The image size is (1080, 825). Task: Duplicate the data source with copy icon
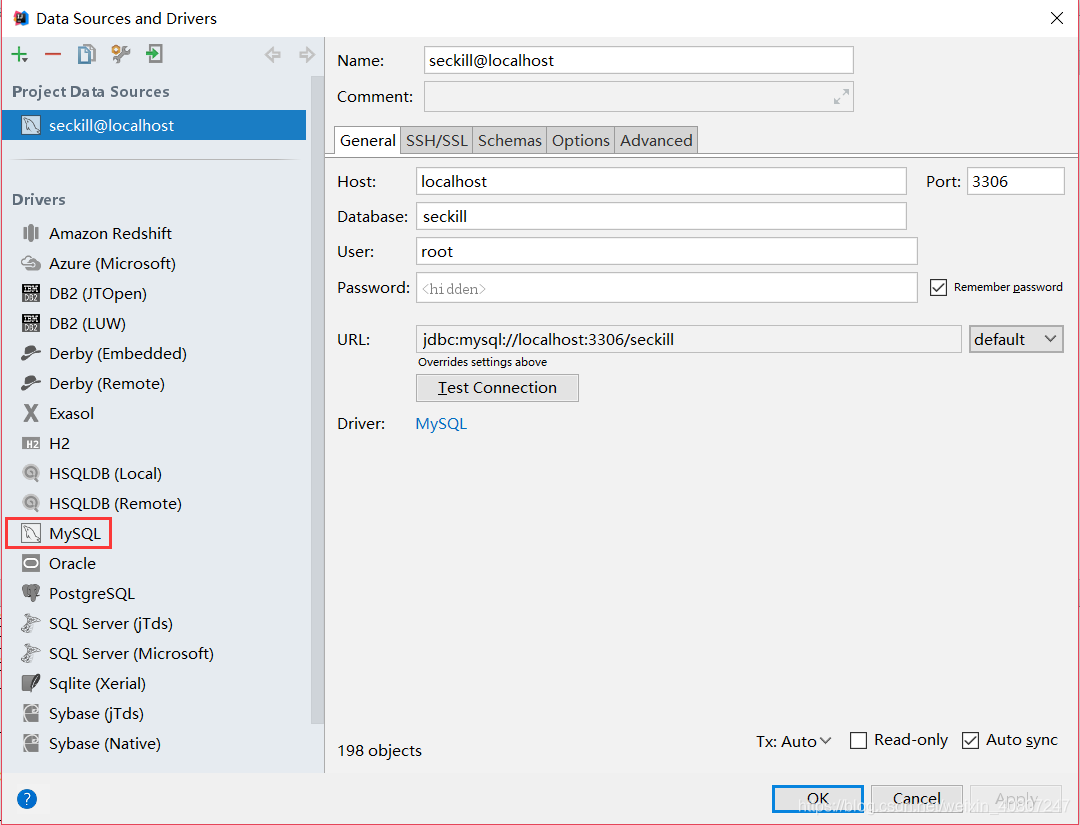click(x=87, y=54)
